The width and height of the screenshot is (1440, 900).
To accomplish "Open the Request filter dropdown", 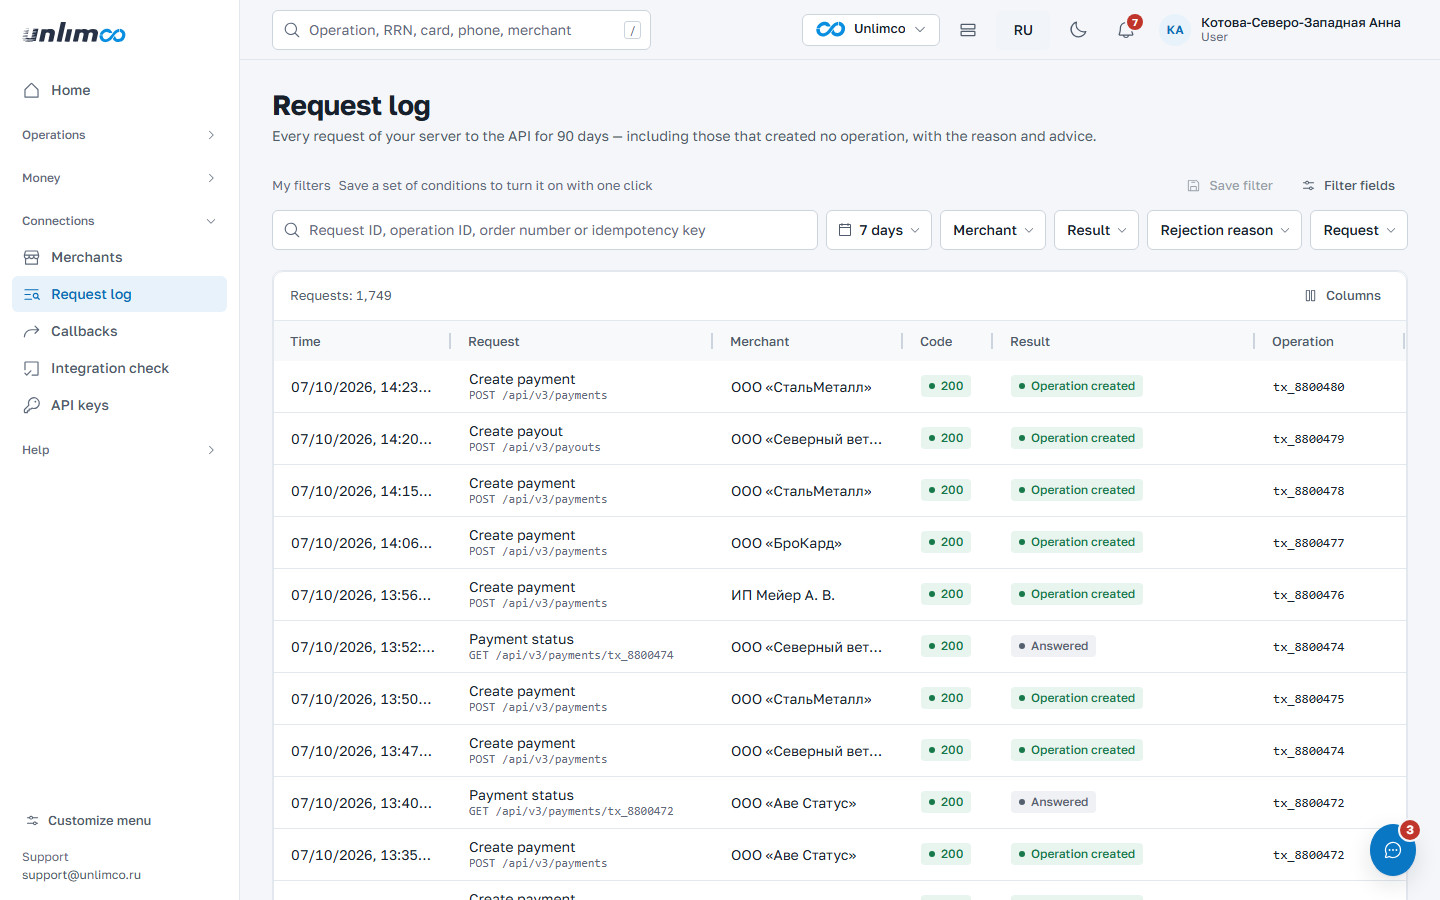I will (x=1358, y=230).
